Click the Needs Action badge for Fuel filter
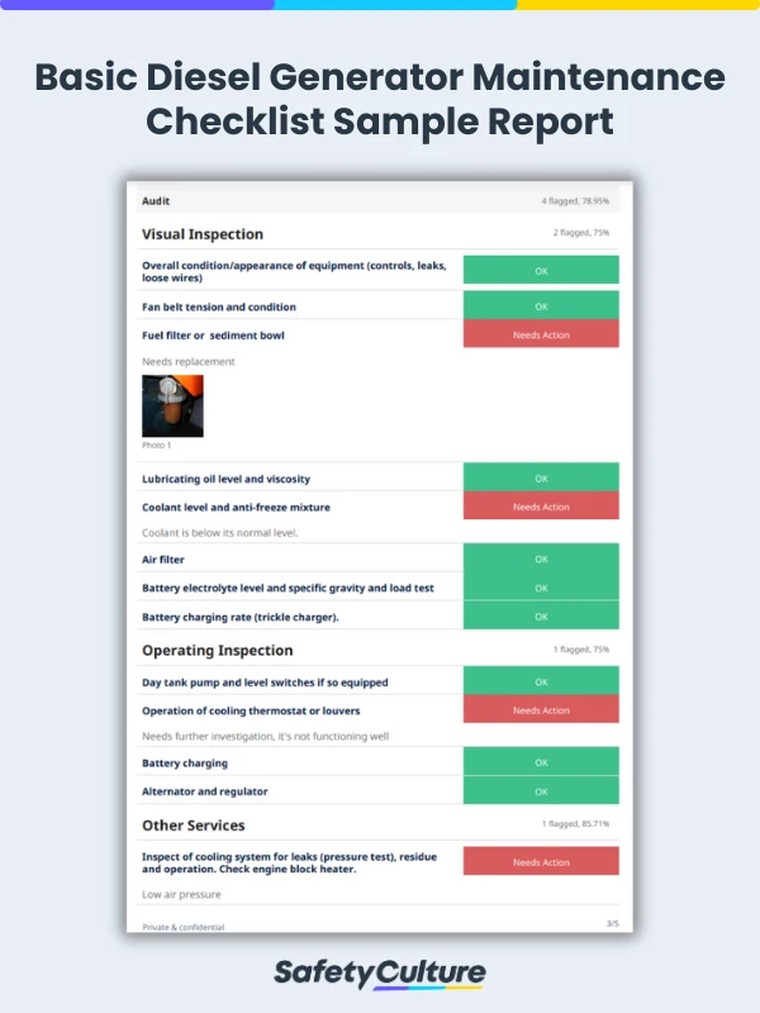 click(541, 335)
